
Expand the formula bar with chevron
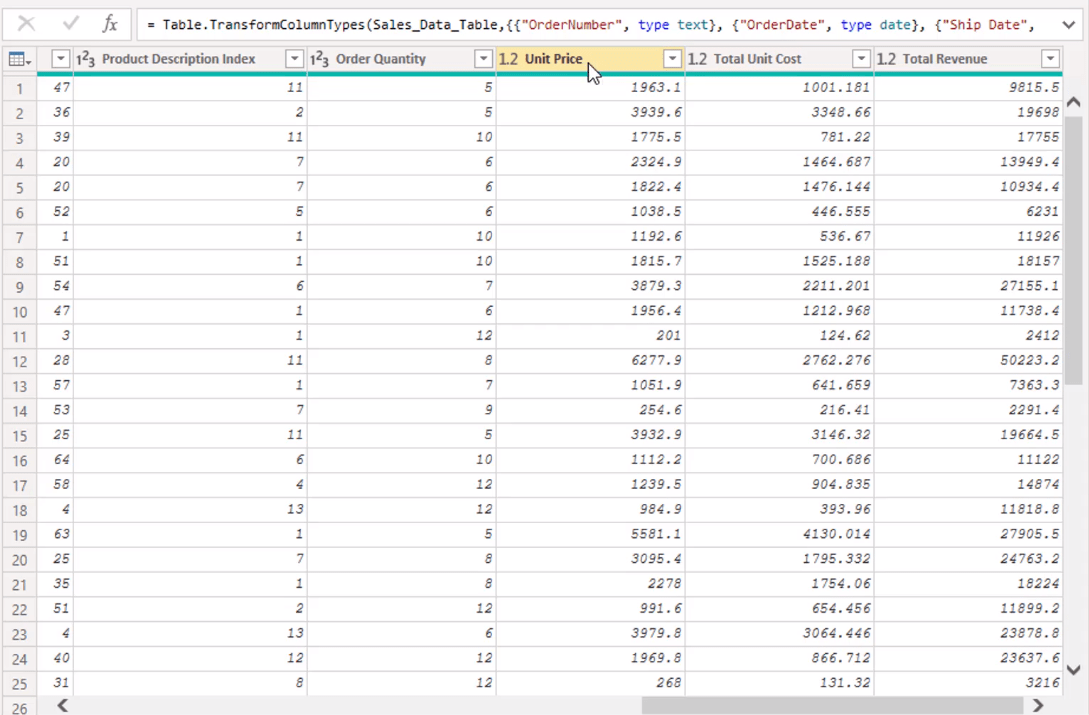coord(1068,25)
